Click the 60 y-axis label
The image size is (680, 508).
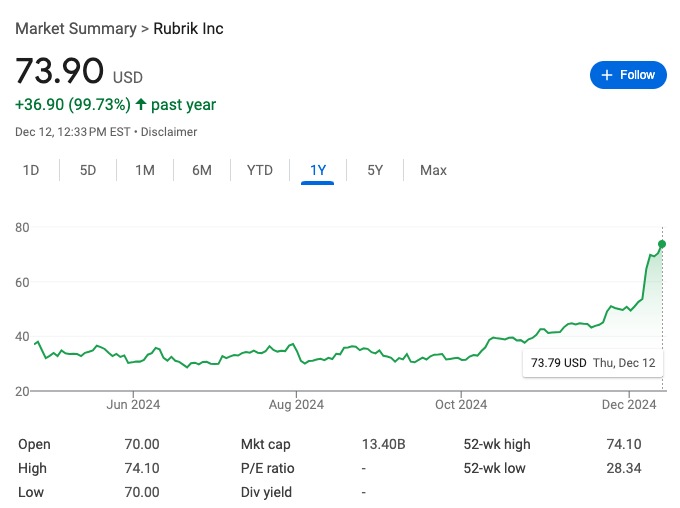coord(22,282)
